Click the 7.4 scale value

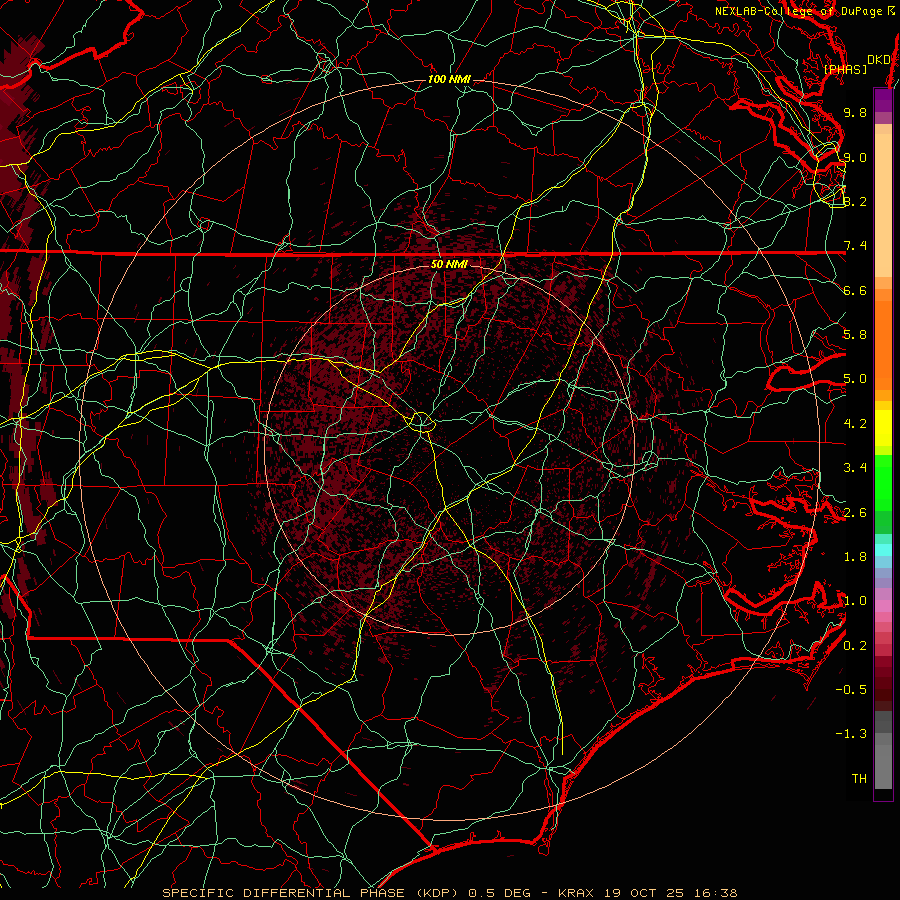(x=855, y=246)
